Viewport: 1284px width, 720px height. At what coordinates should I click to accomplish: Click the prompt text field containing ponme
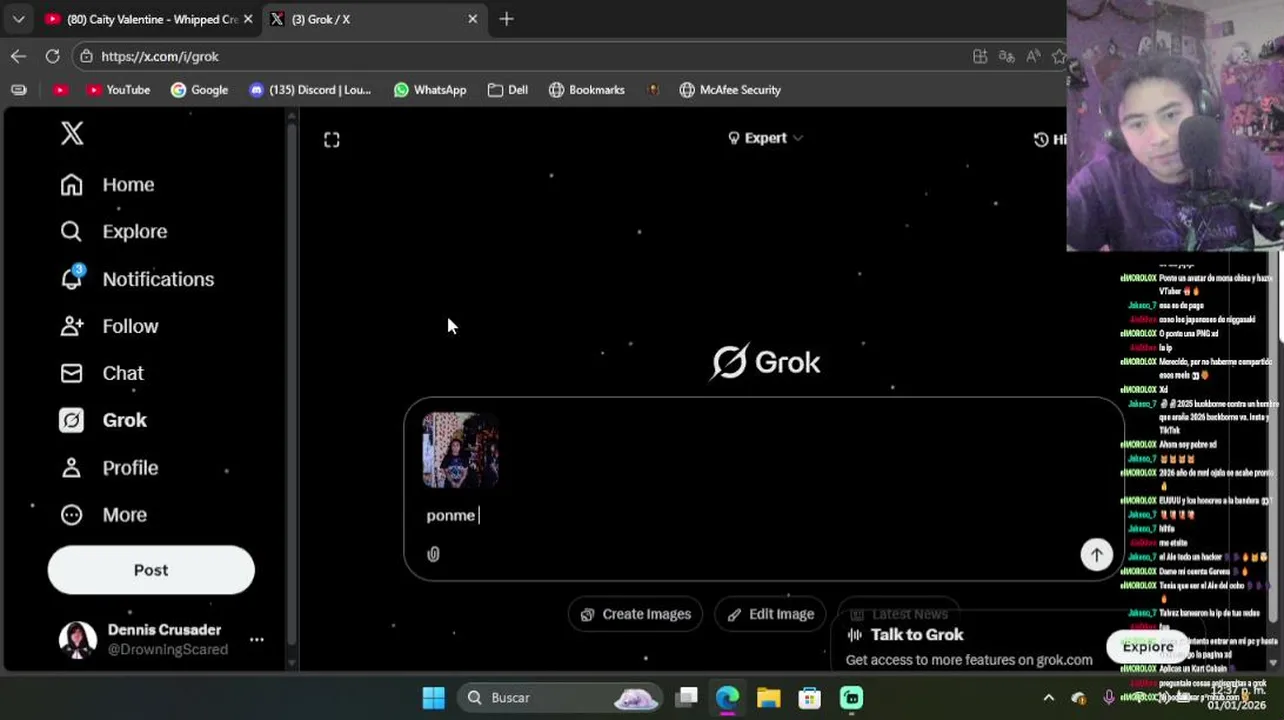pyautogui.click(x=765, y=515)
